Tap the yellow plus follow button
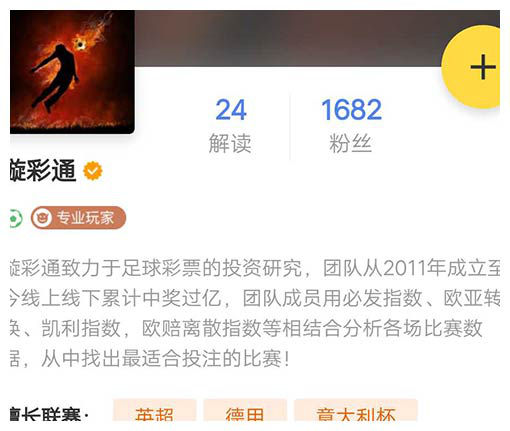Viewport: 510px width, 431px height. pos(473,67)
